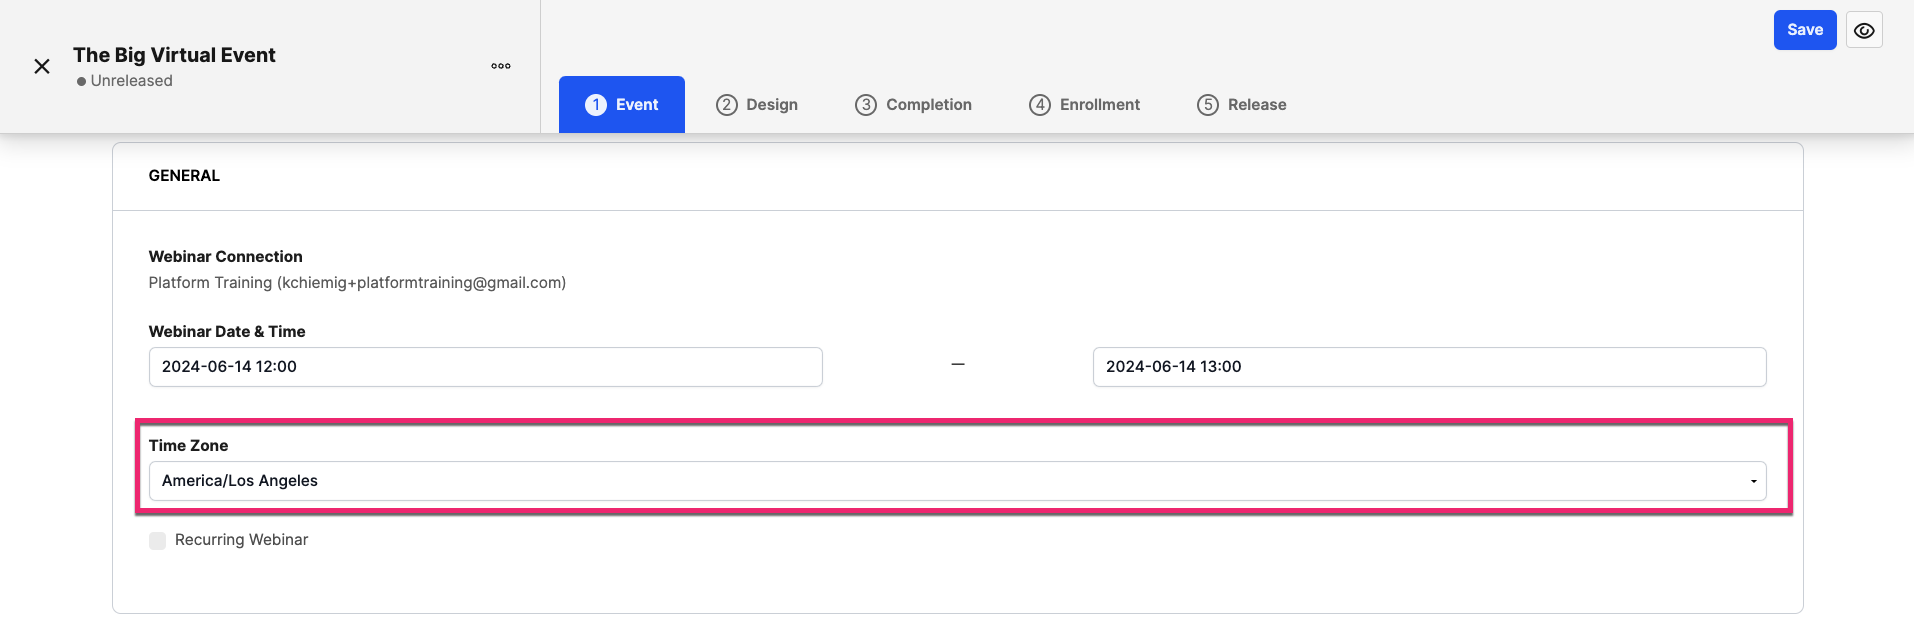Close the event editor with X icon

[42, 66]
